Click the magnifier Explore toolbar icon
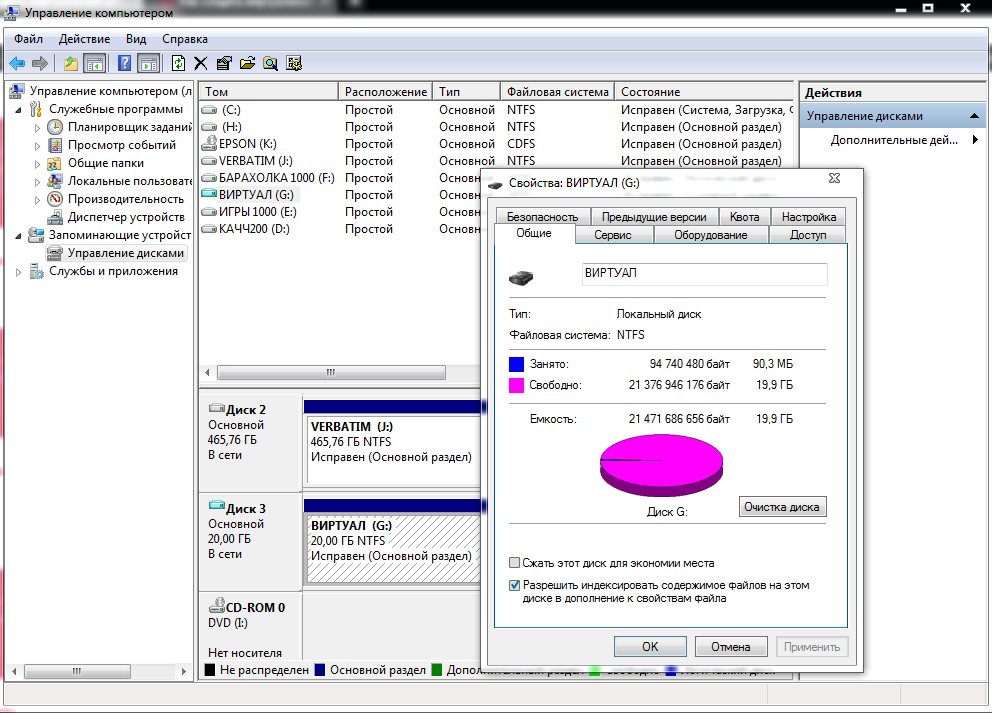The image size is (992, 713). point(271,63)
